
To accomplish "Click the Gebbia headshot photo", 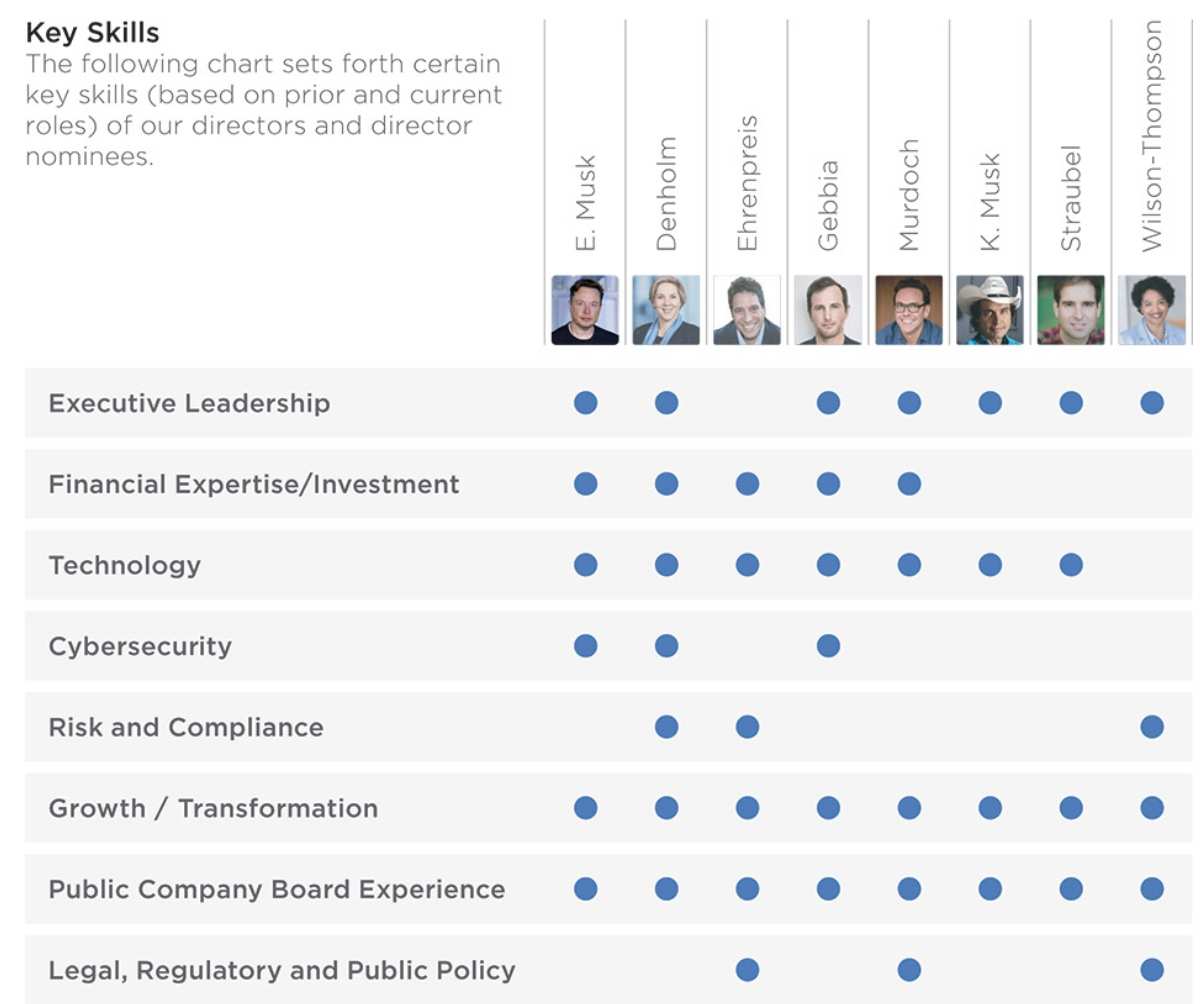I will click(x=828, y=310).
